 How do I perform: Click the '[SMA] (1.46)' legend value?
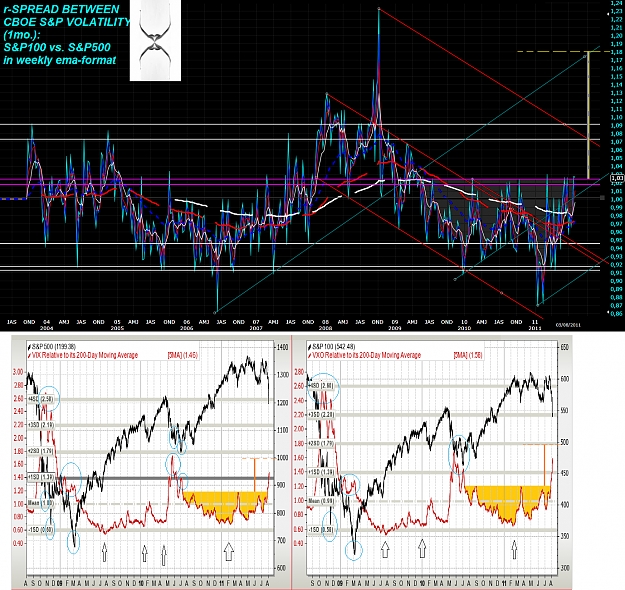tap(182, 355)
